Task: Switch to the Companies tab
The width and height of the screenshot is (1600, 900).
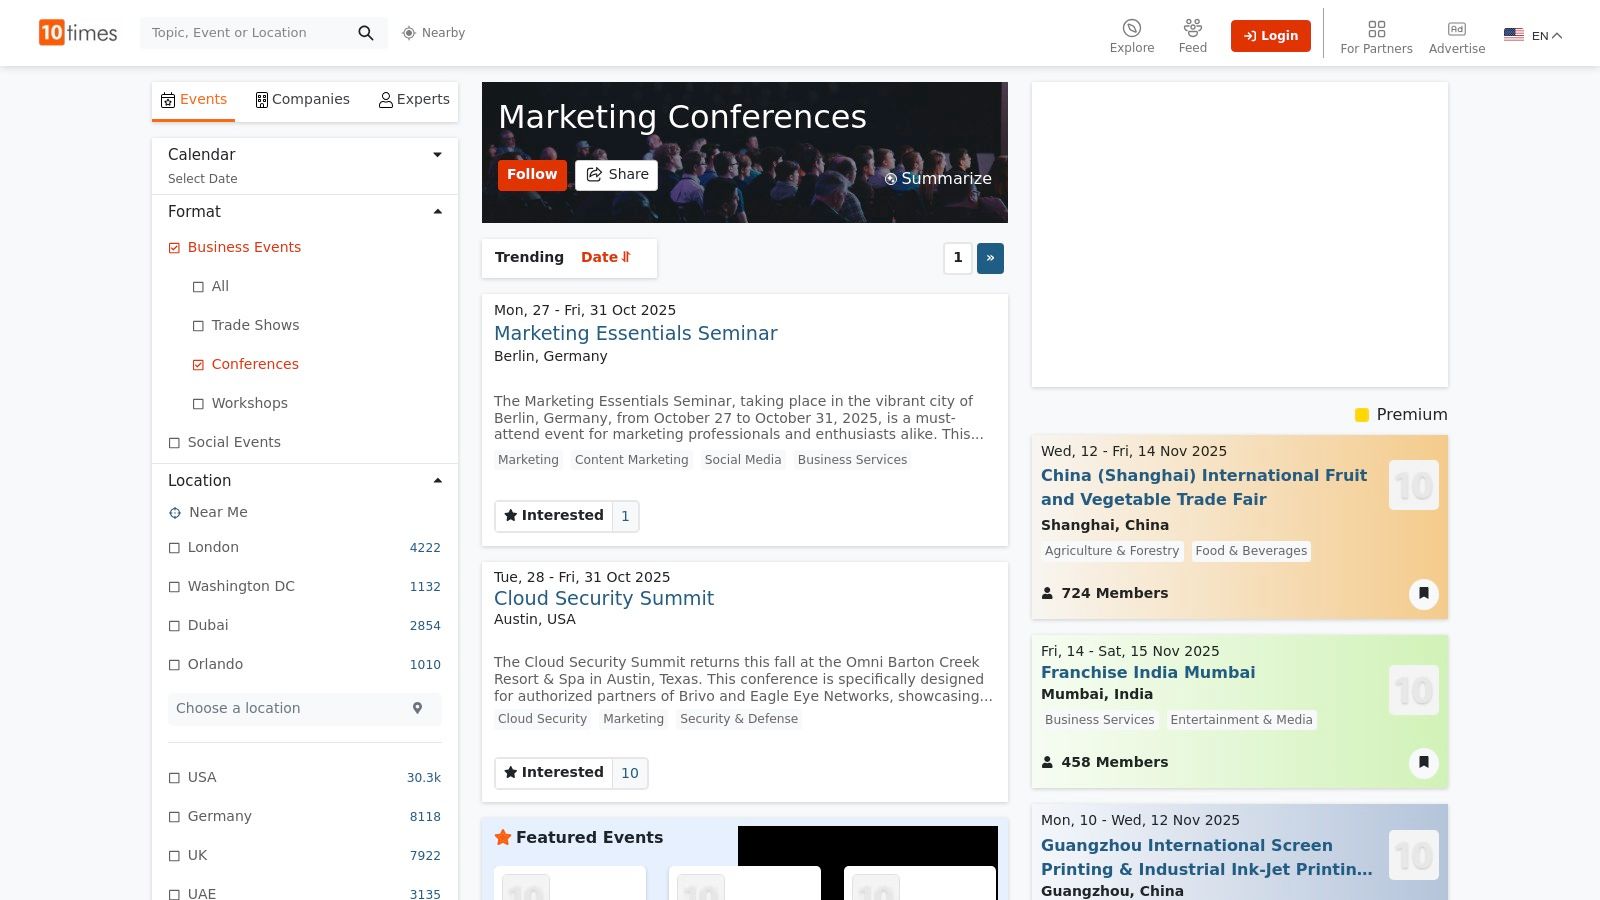Action: tap(302, 99)
